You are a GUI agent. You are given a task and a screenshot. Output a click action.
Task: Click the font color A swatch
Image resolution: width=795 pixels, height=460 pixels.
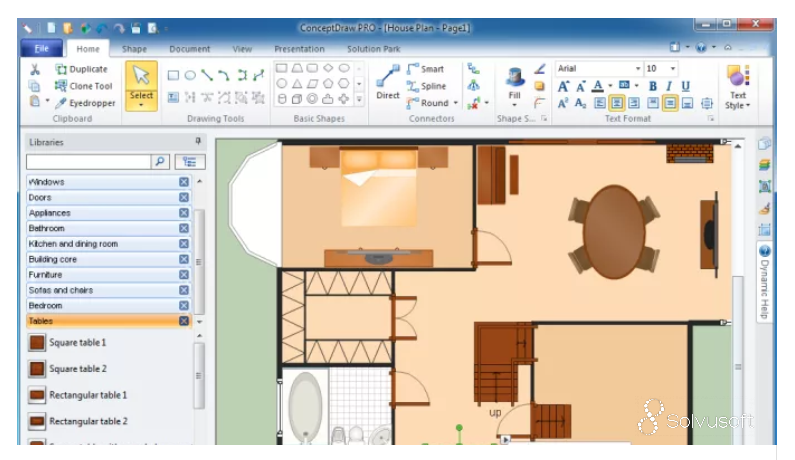[x=598, y=87]
